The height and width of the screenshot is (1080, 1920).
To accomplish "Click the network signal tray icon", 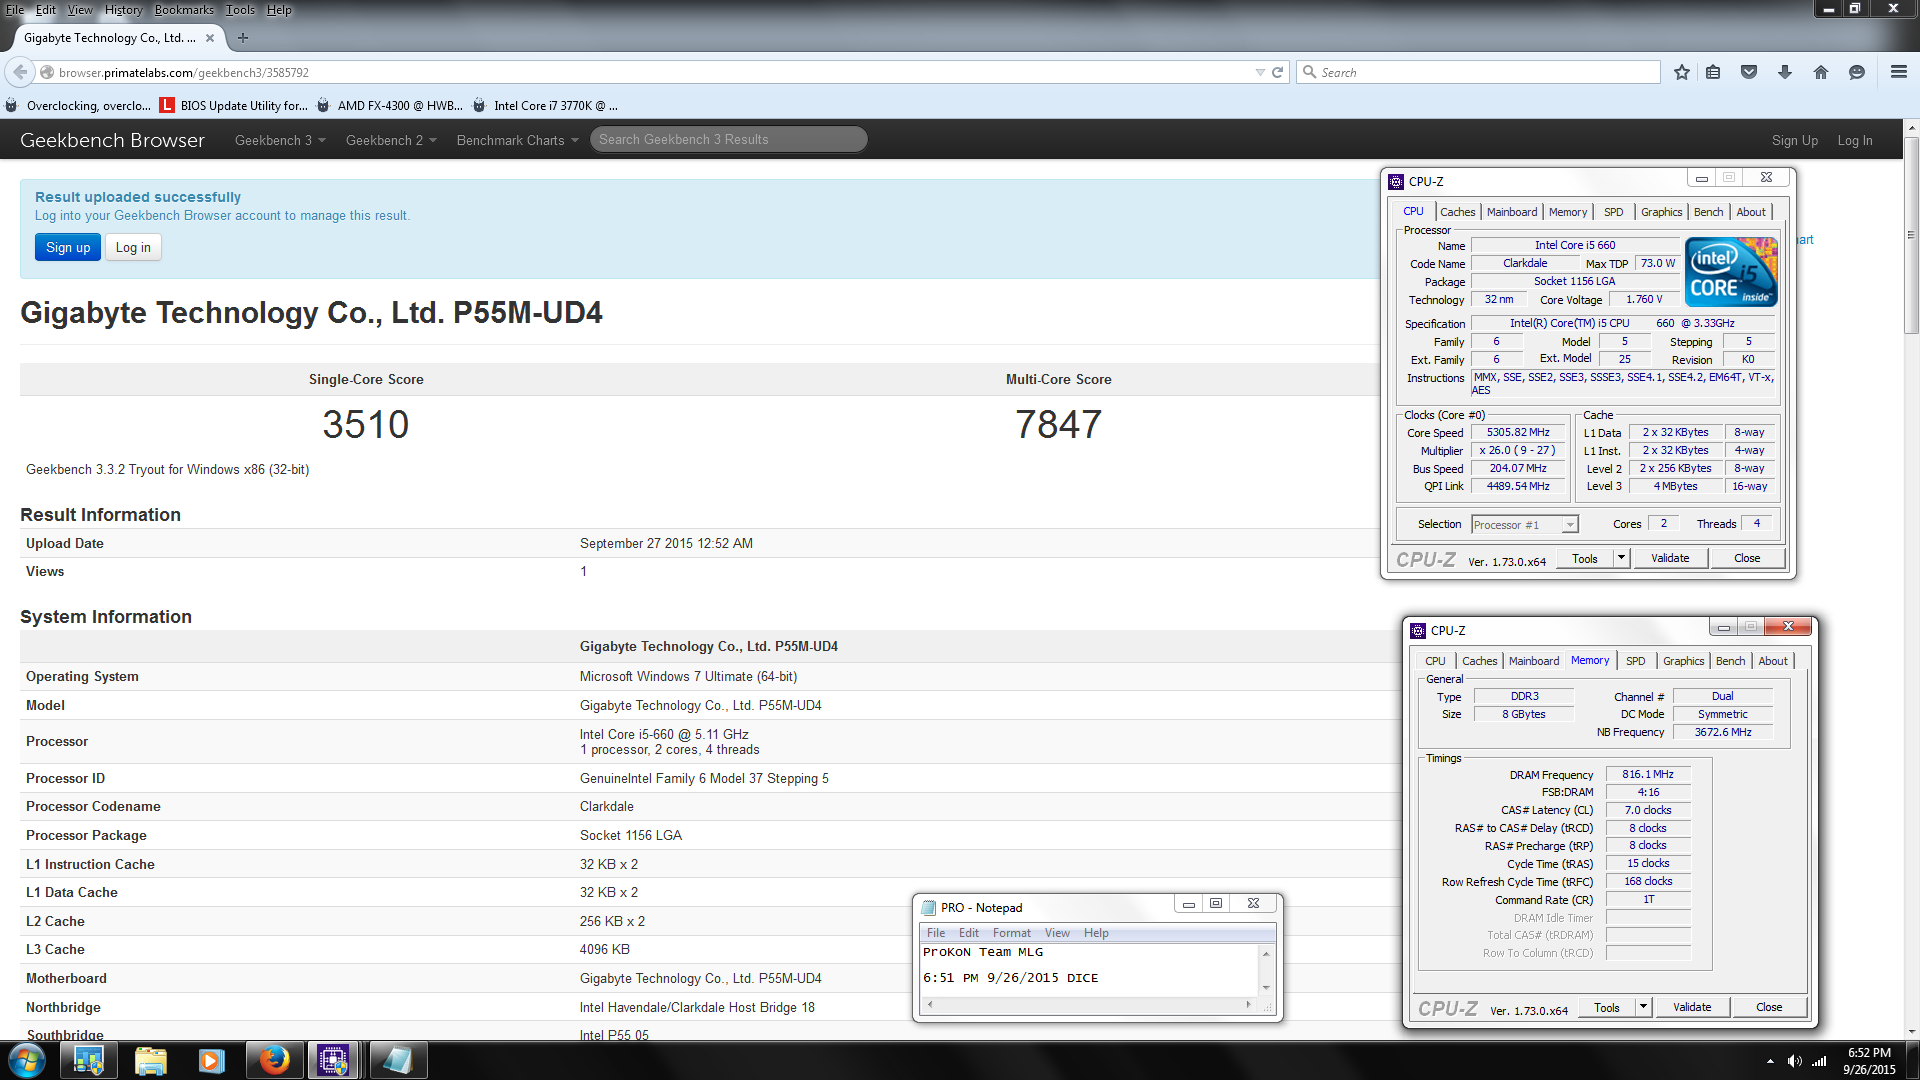I will coord(1820,1061).
